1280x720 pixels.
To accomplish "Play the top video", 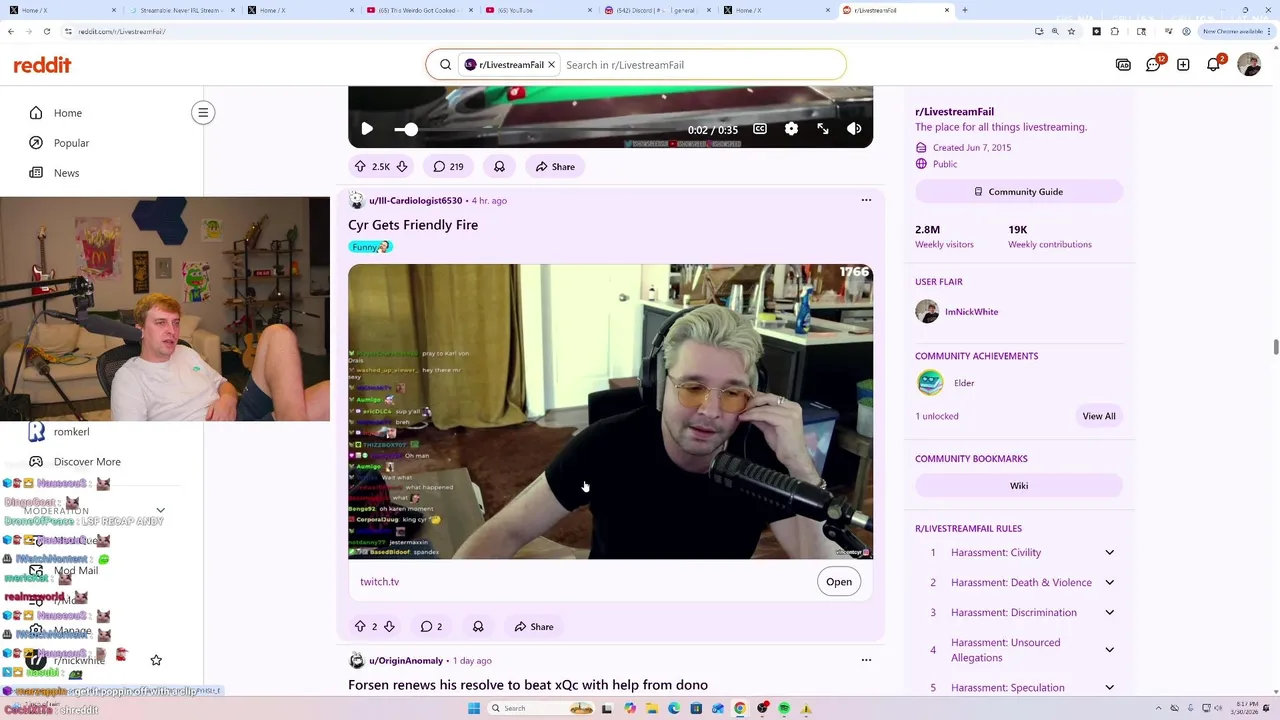I will point(367,129).
